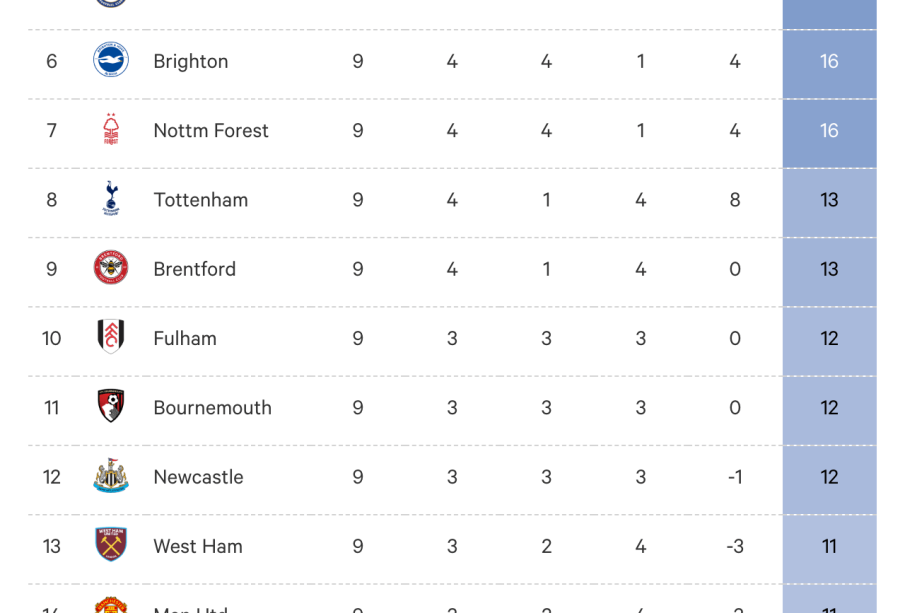Image resolution: width=905 pixels, height=613 pixels.
Task: Click the Nottm Forest club crest
Action: pos(111,130)
